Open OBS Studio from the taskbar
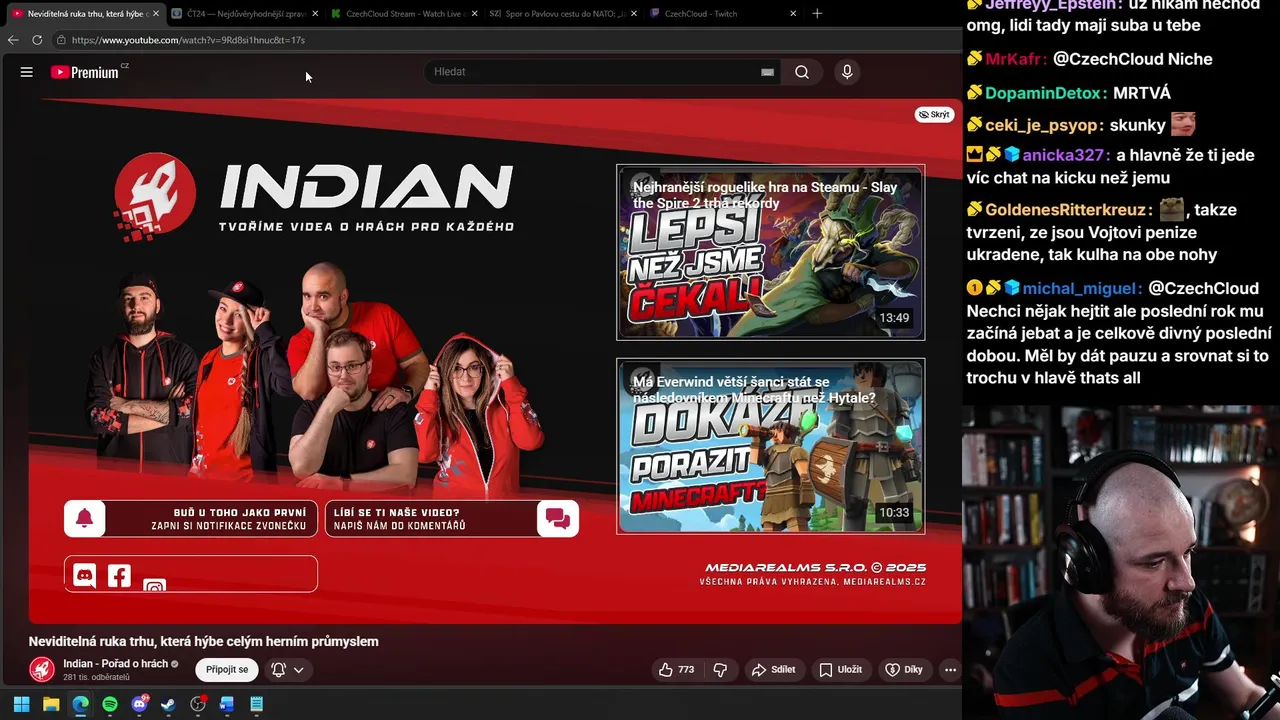 coord(198,704)
